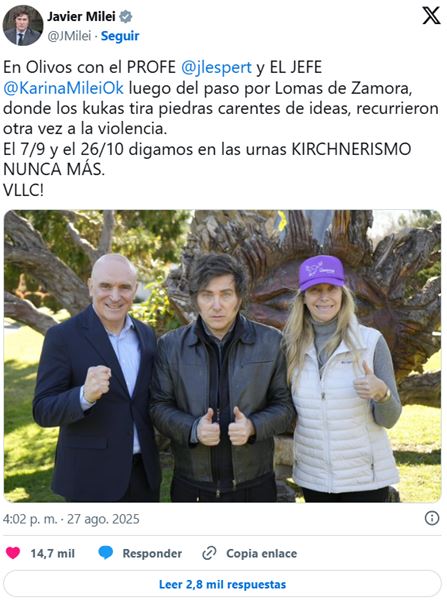Click the Responder label

tap(152, 553)
